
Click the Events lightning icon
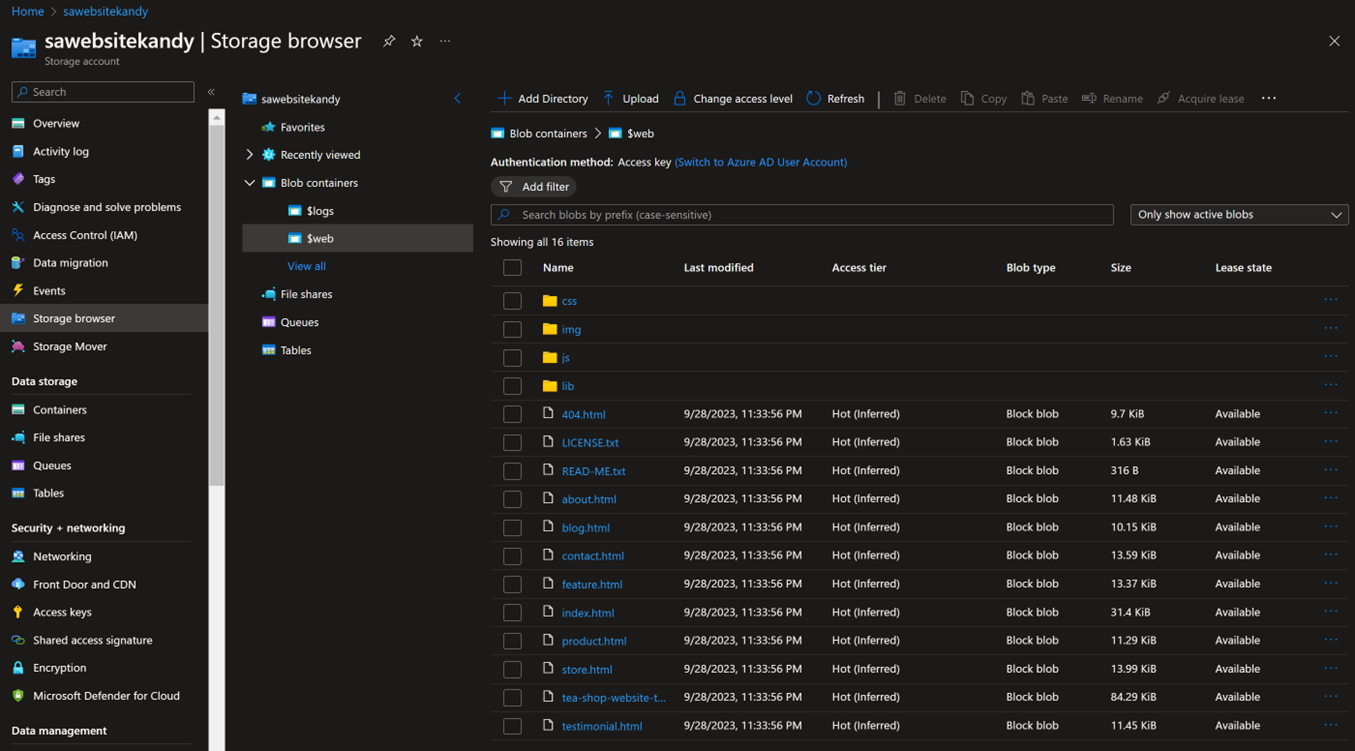(x=18, y=290)
